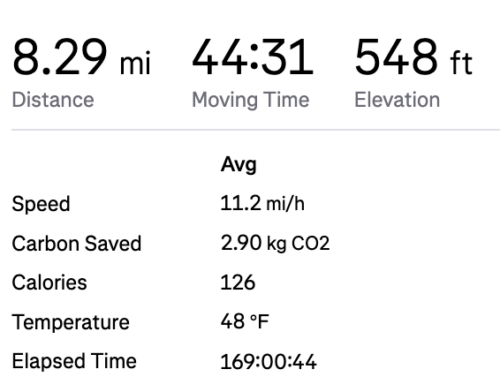Click the 548 ft elevation value
The image size is (500, 392).
[x=413, y=57]
